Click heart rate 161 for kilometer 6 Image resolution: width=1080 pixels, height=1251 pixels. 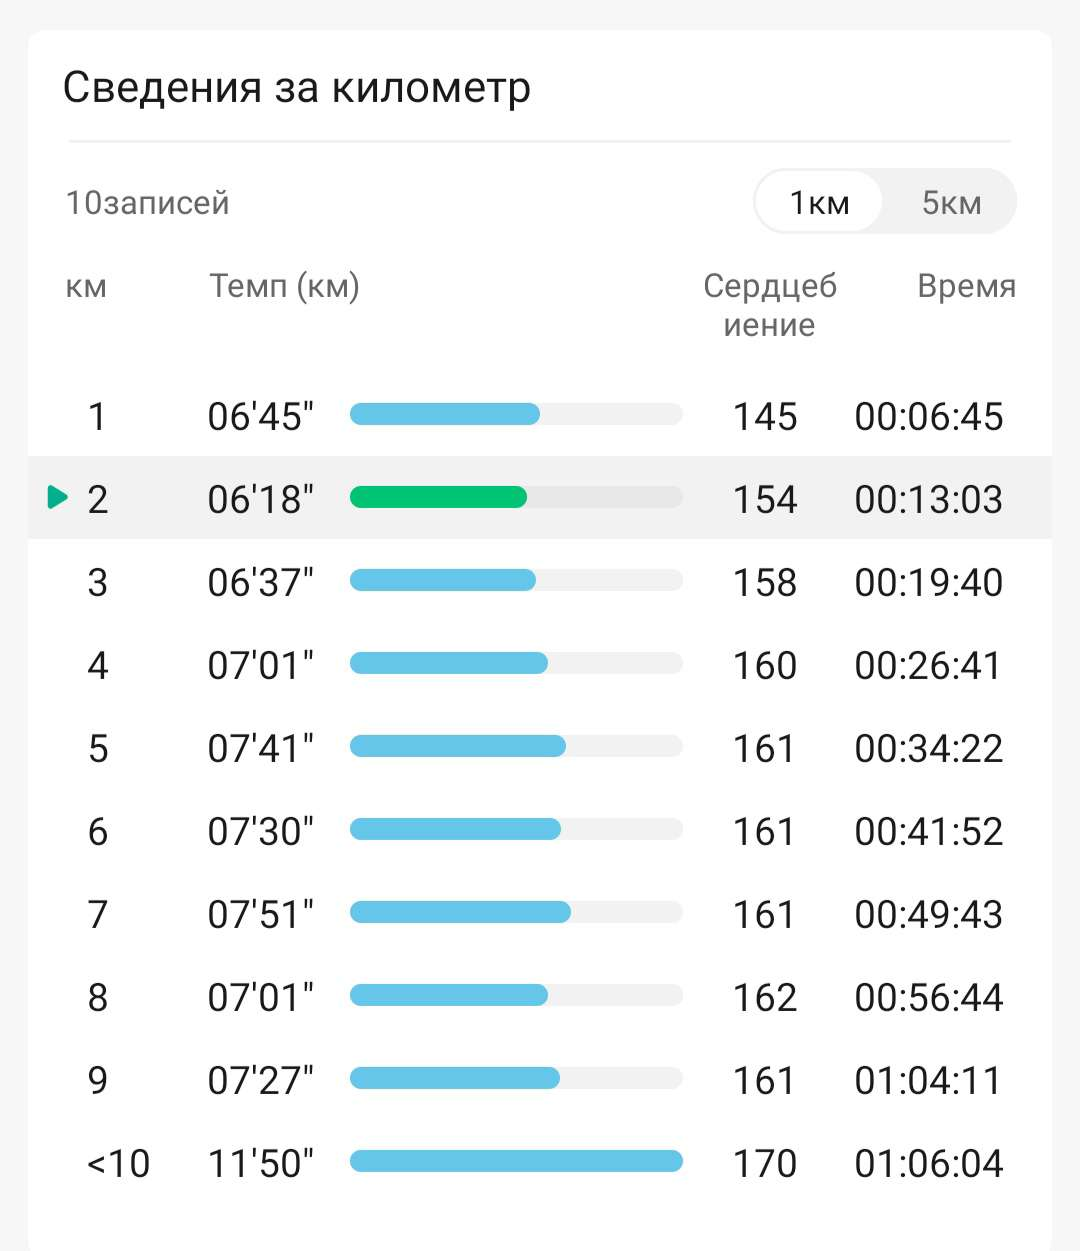764,831
